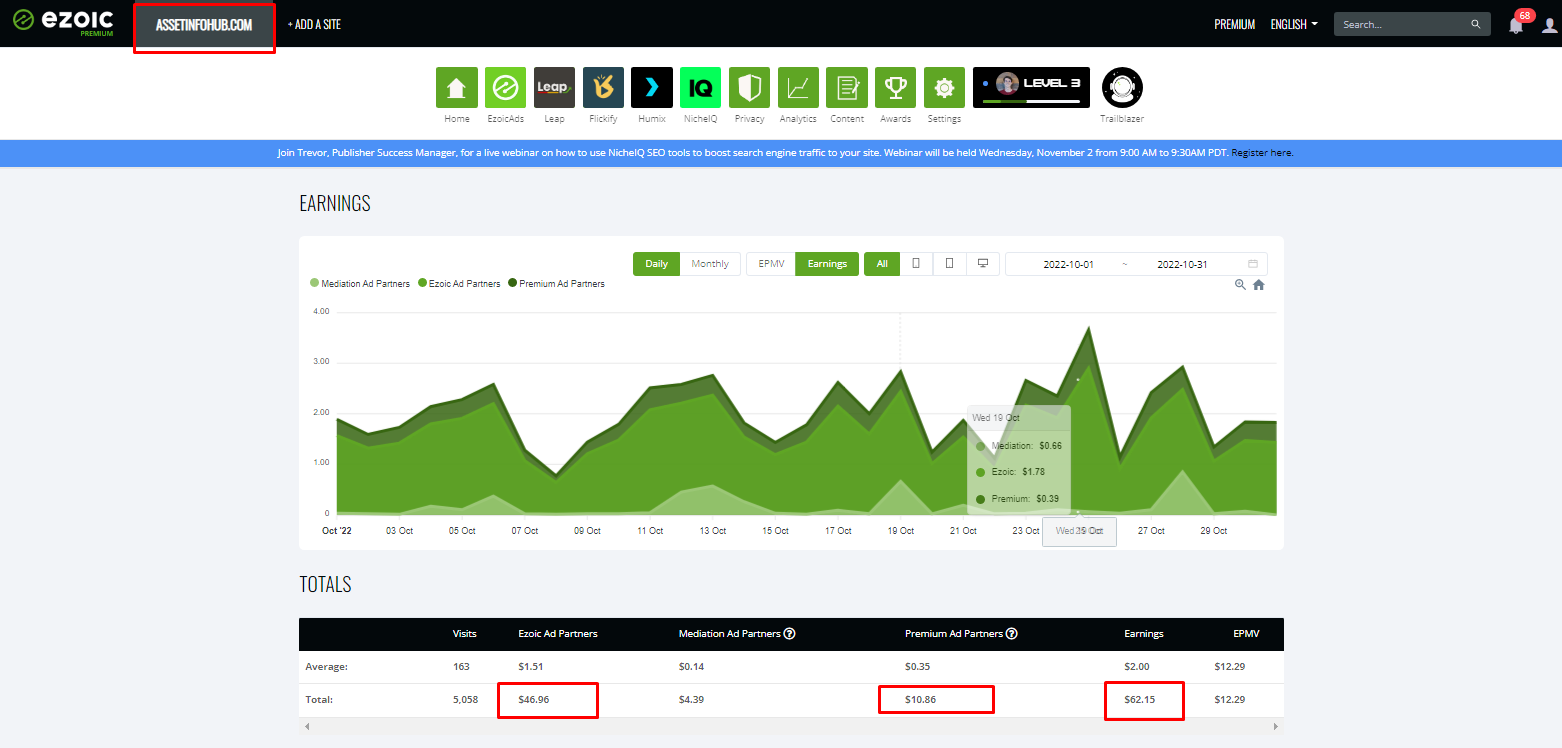The width and height of the screenshot is (1562, 748).
Task: Click the search magnifier icon
Action: click(x=1476, y=24)
